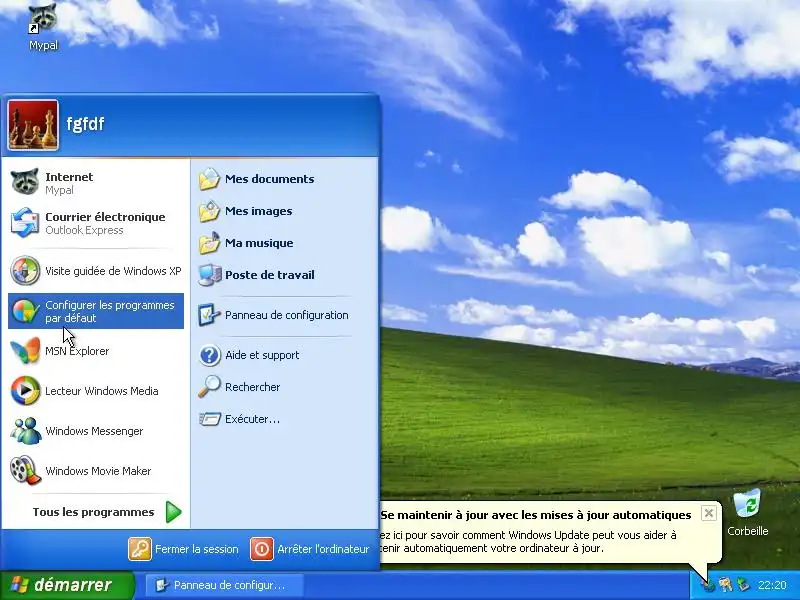Click the Rechercher magnifying glass icon
Screen dimensions: 800x600
[209, 387]
